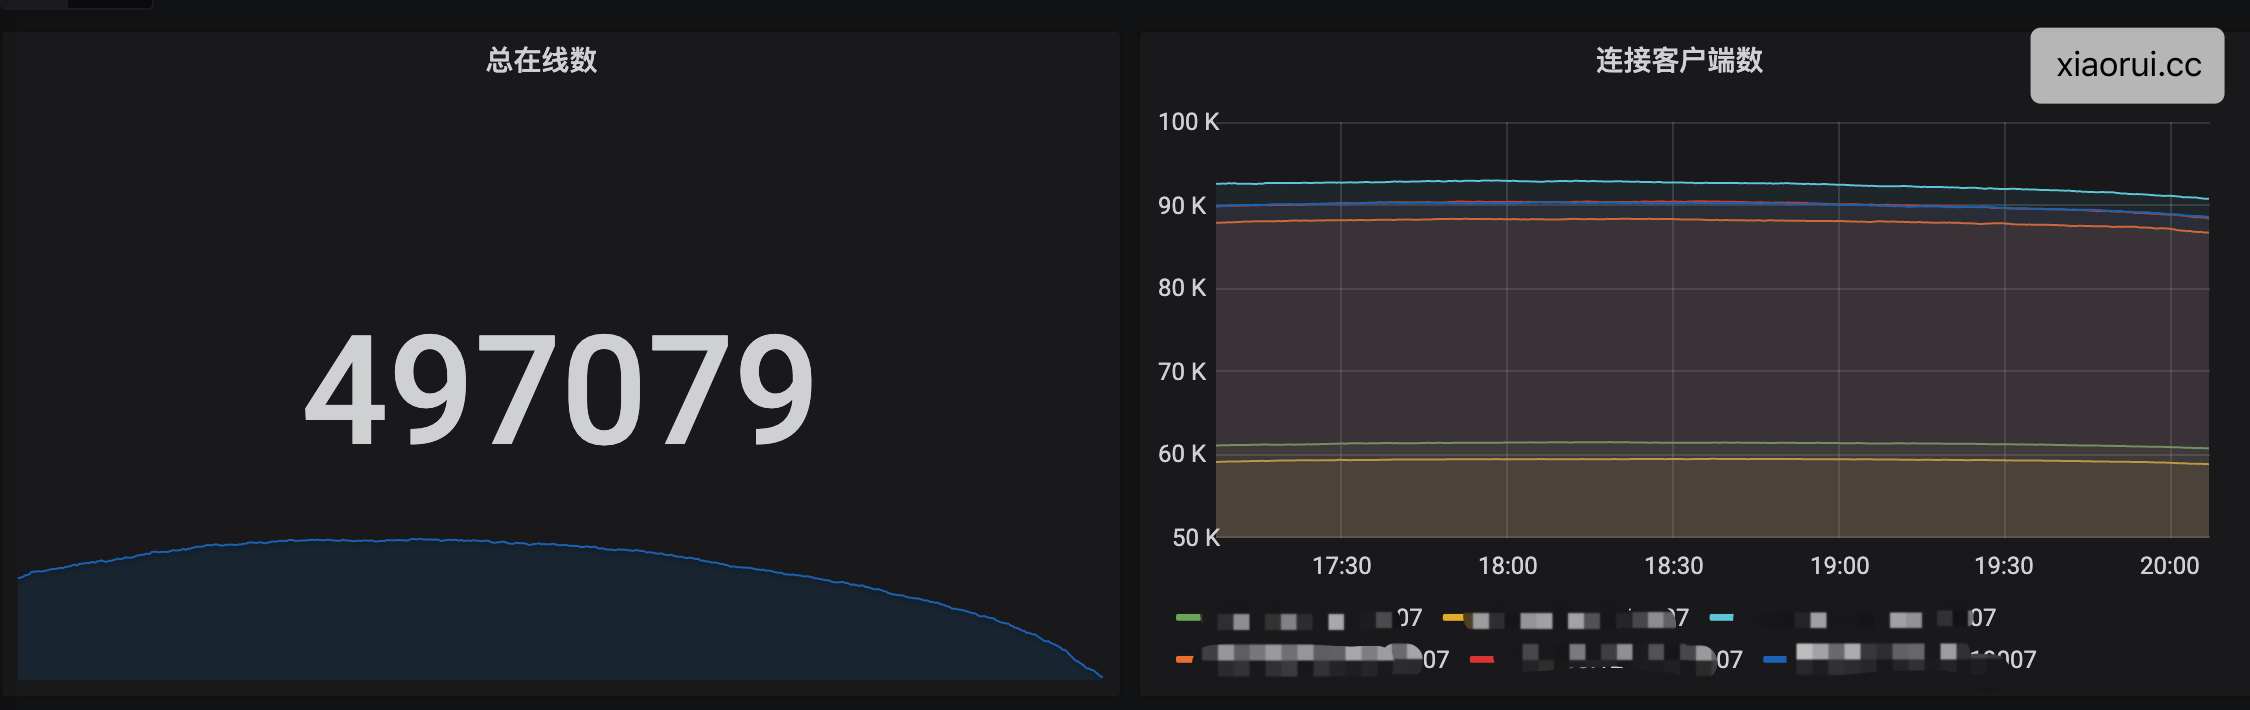
Task: Click the blue legend color swatch
Action: [x=1775, y=660]
